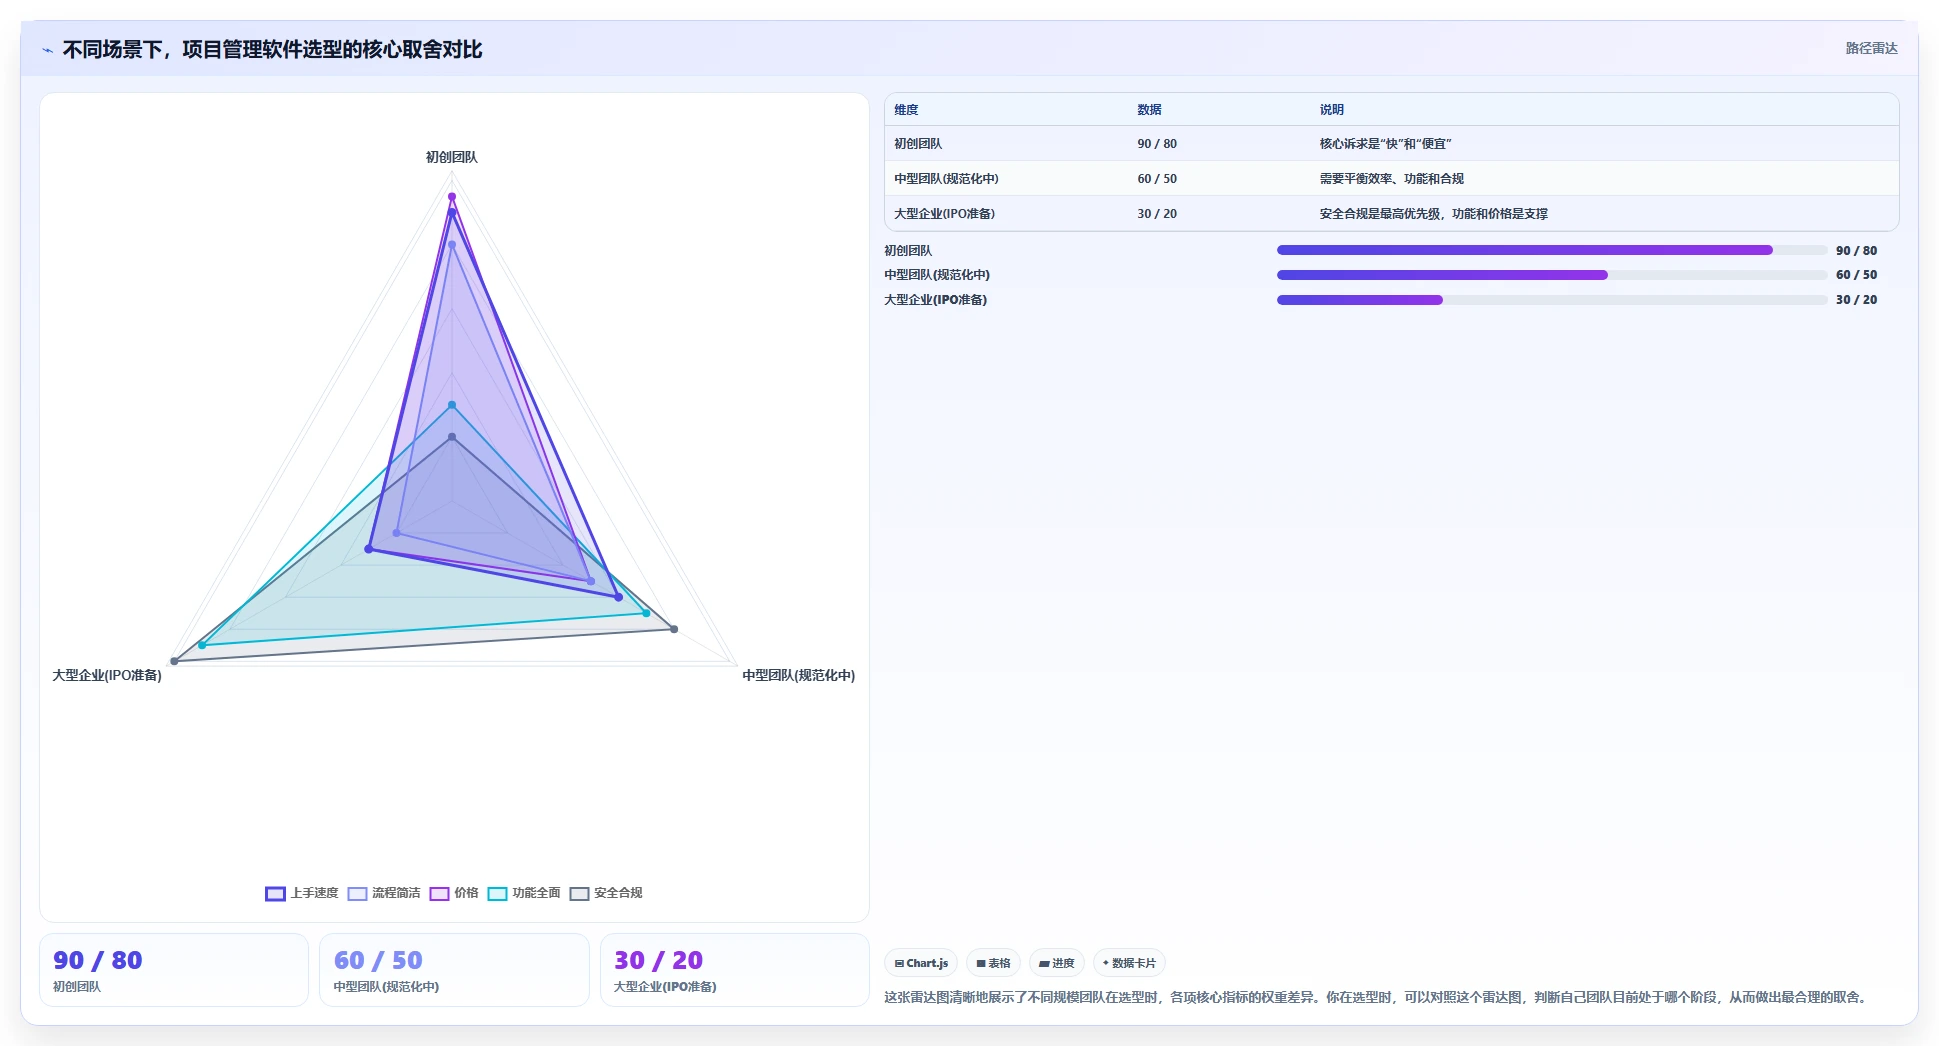Select the 30 / 20 大型企业 data card

pyautogui.click(x=734, y=970)
